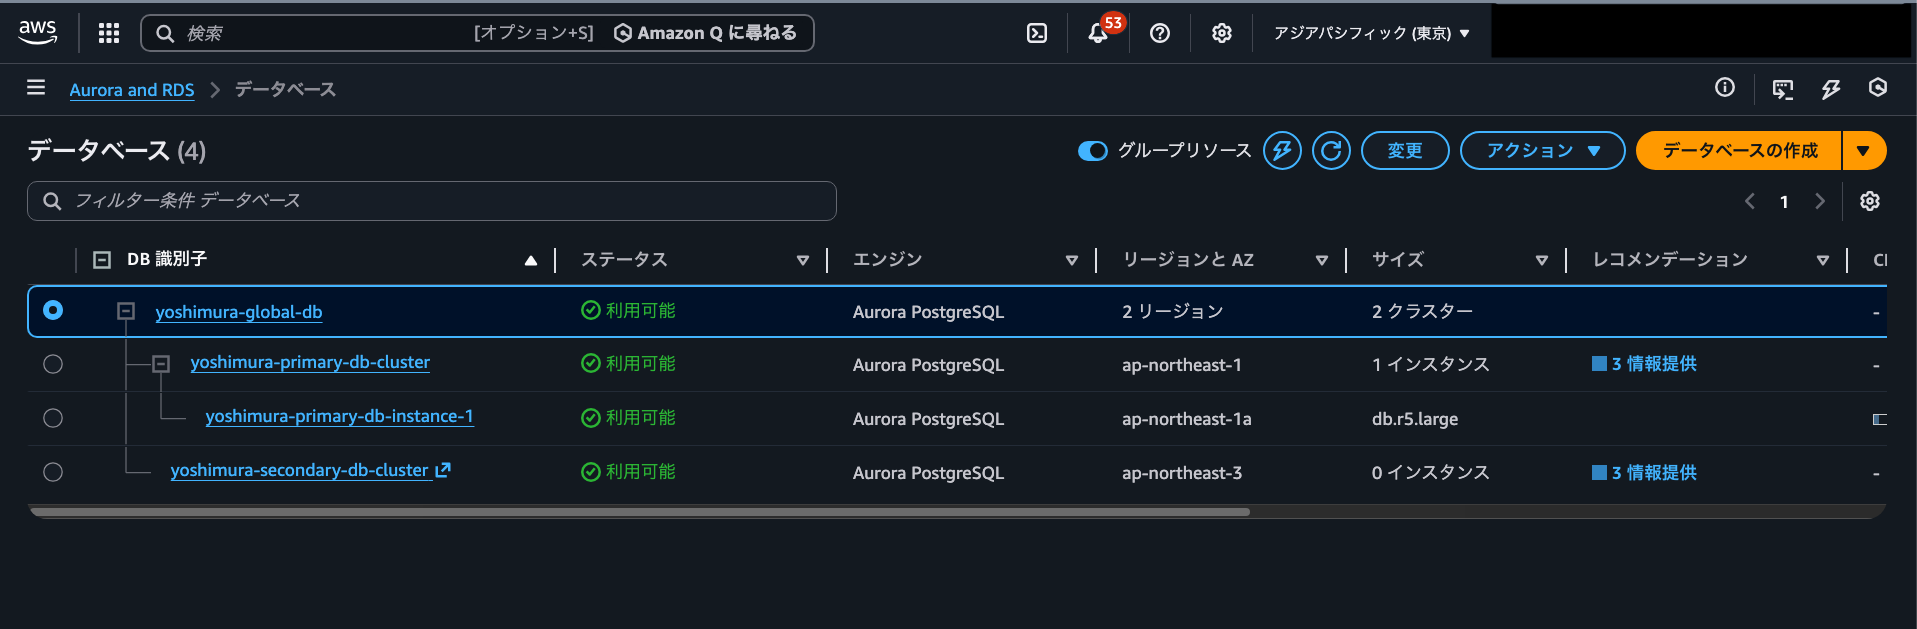
Task: Go to Aurora and RDS breadcrumb
Action: pos(132,90)
